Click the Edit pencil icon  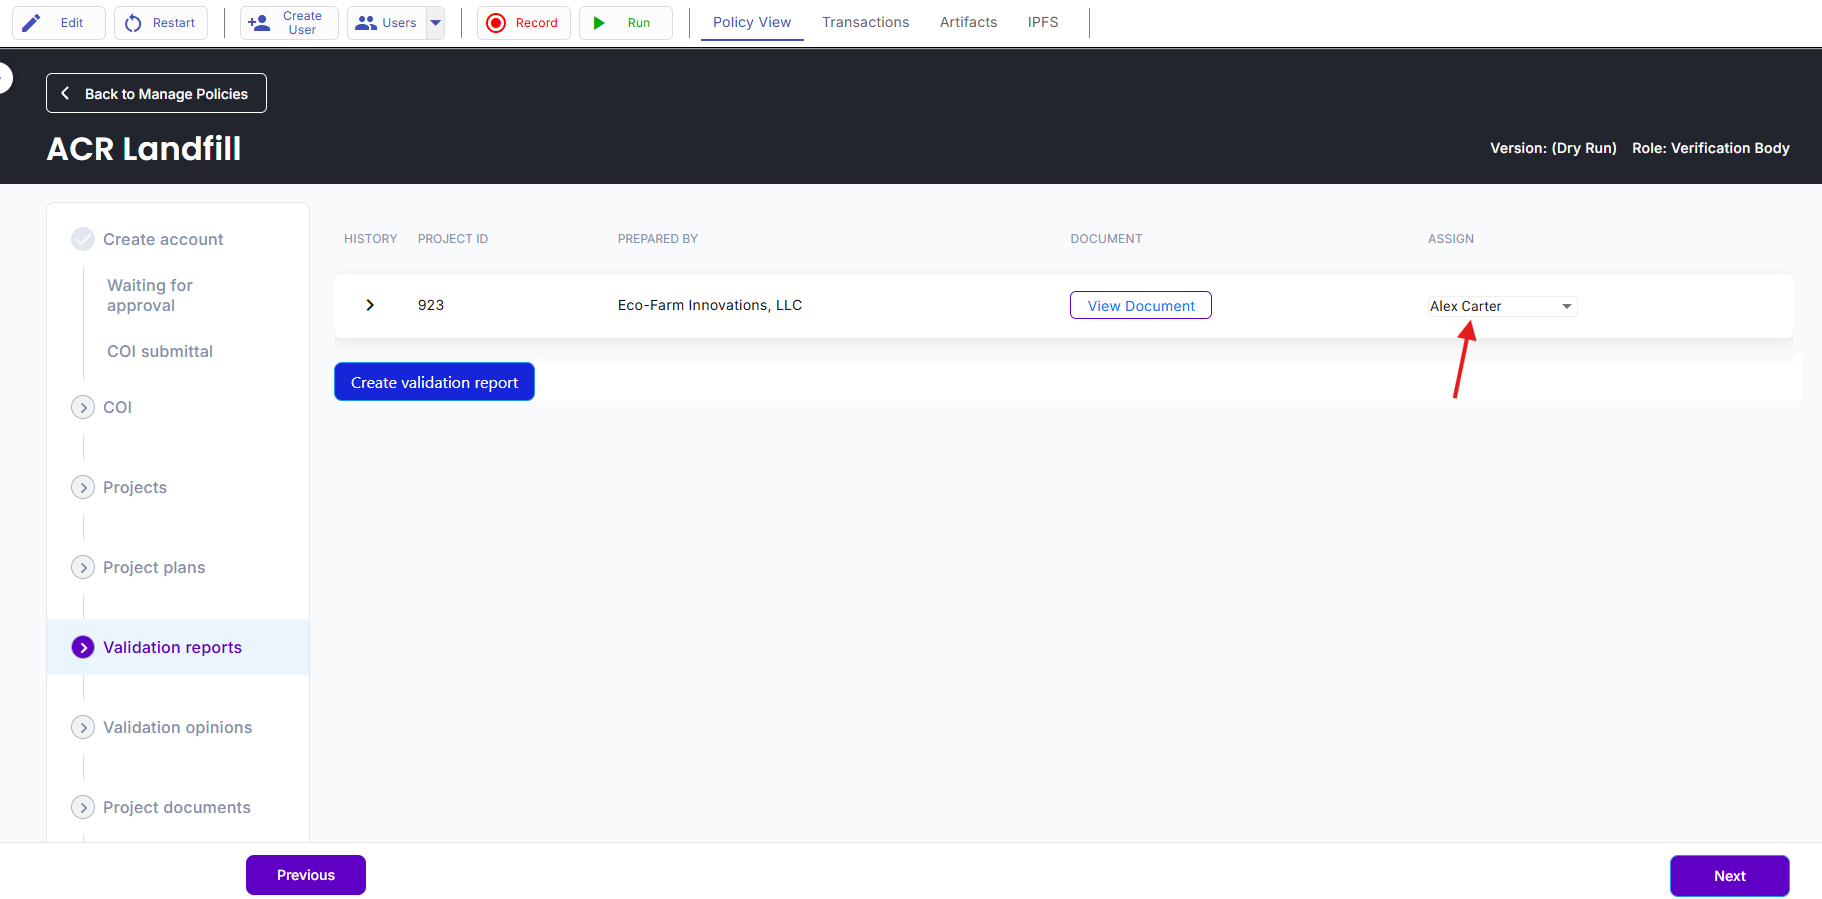tap(32, 23)
